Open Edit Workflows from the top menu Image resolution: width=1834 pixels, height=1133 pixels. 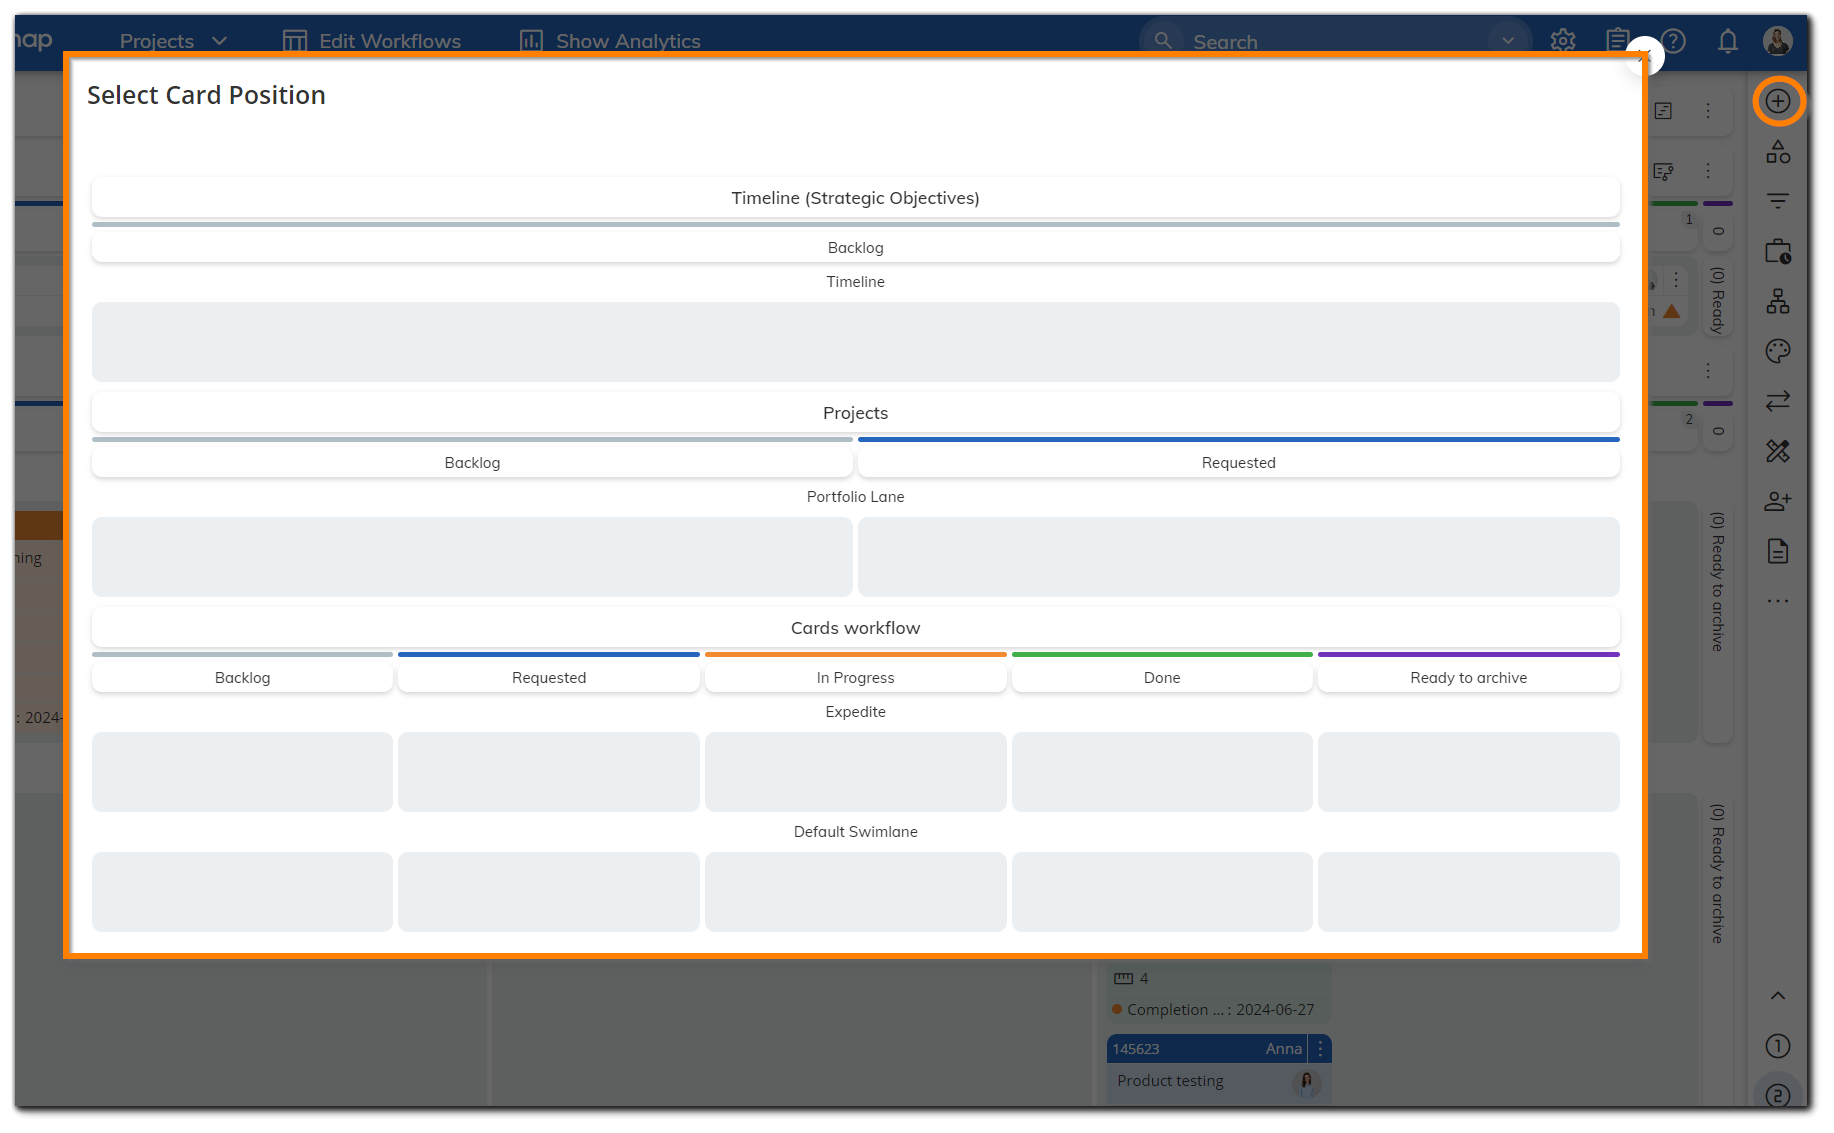pyautogui.click(x=389, y=41)
